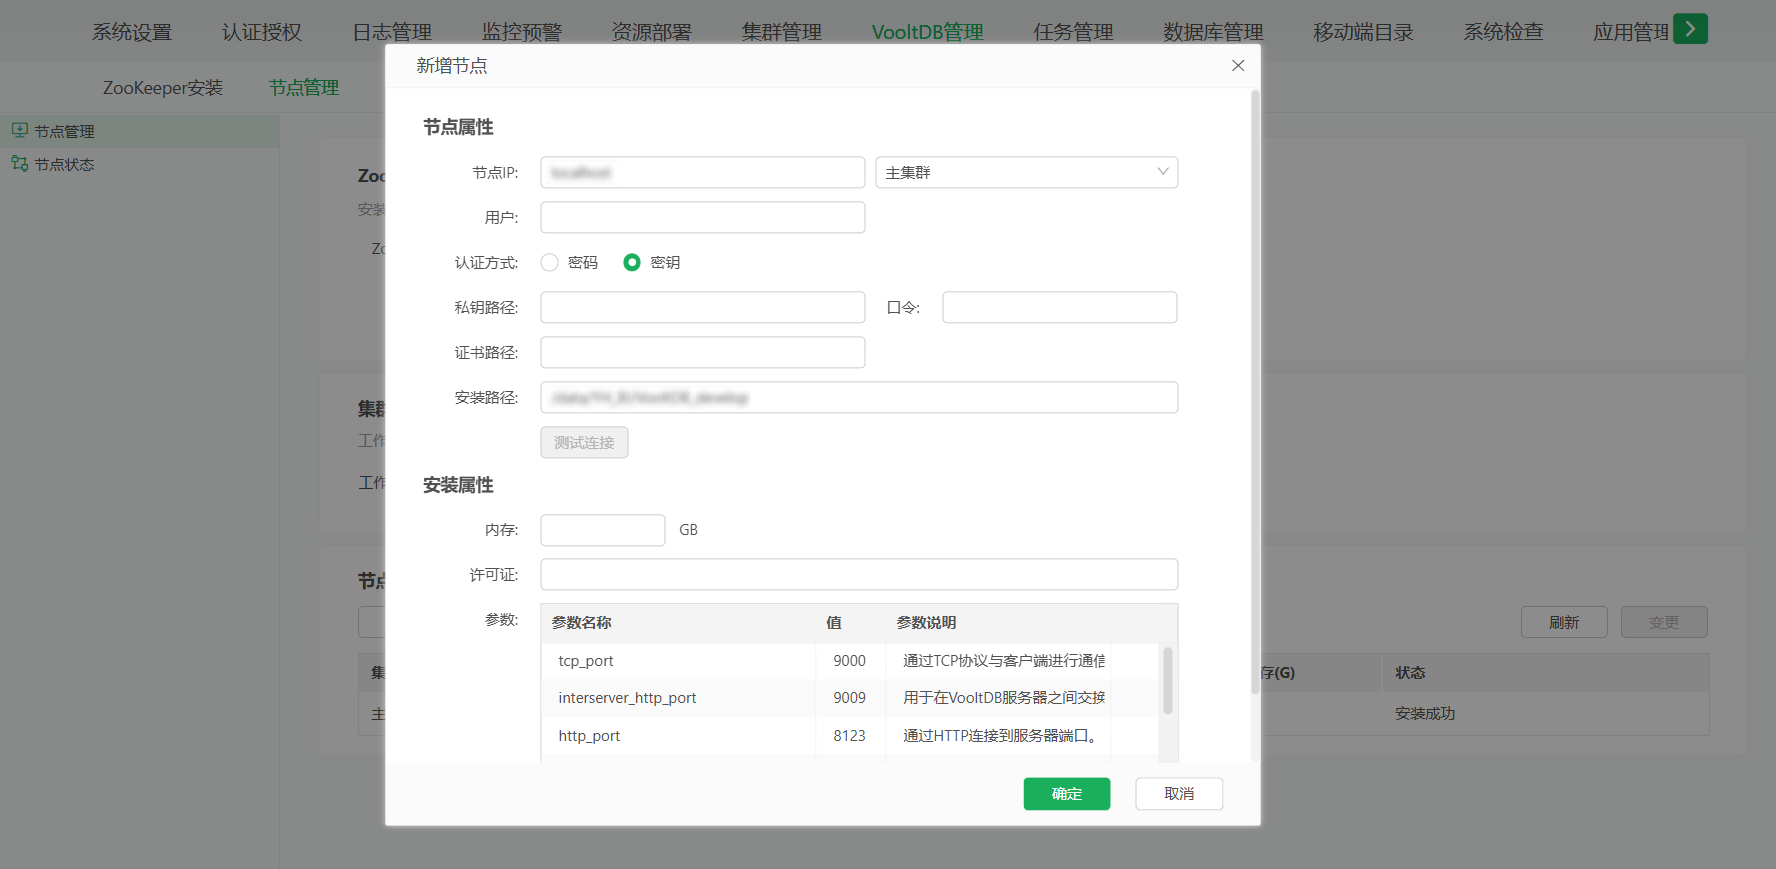
Task: Open the 移动端目录 top menu
Action: 1364,32
